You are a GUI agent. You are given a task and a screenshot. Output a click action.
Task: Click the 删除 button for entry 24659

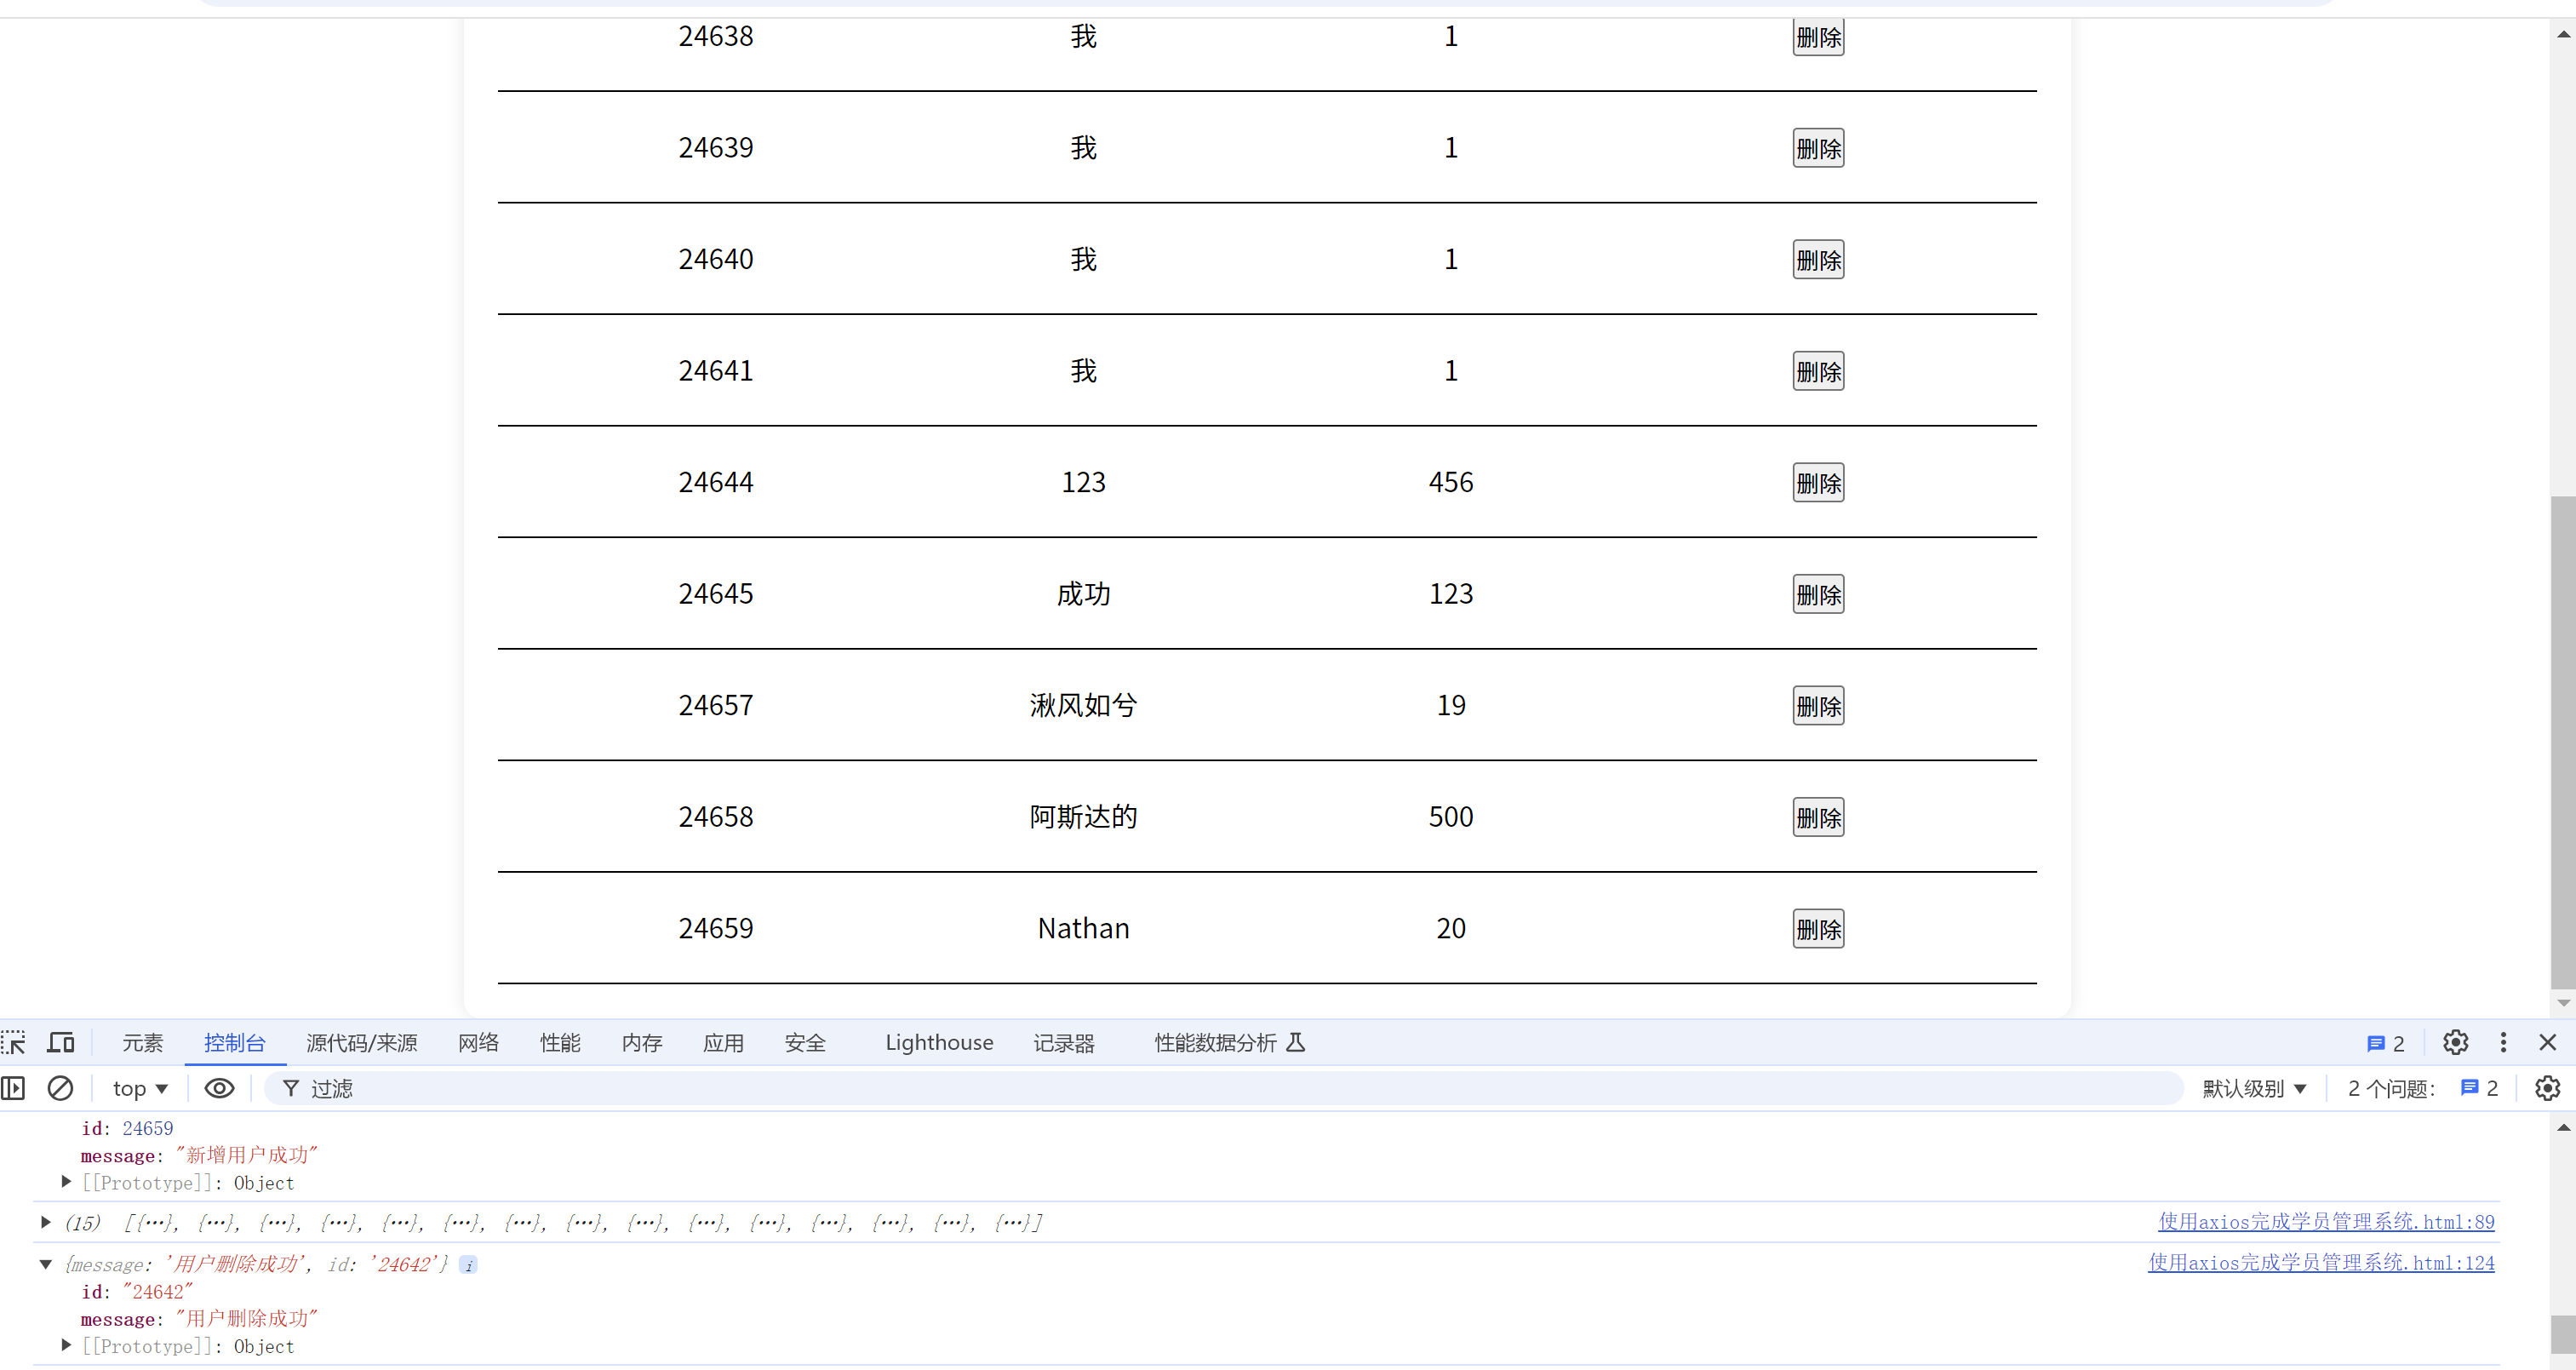[x=1814, y=929]
